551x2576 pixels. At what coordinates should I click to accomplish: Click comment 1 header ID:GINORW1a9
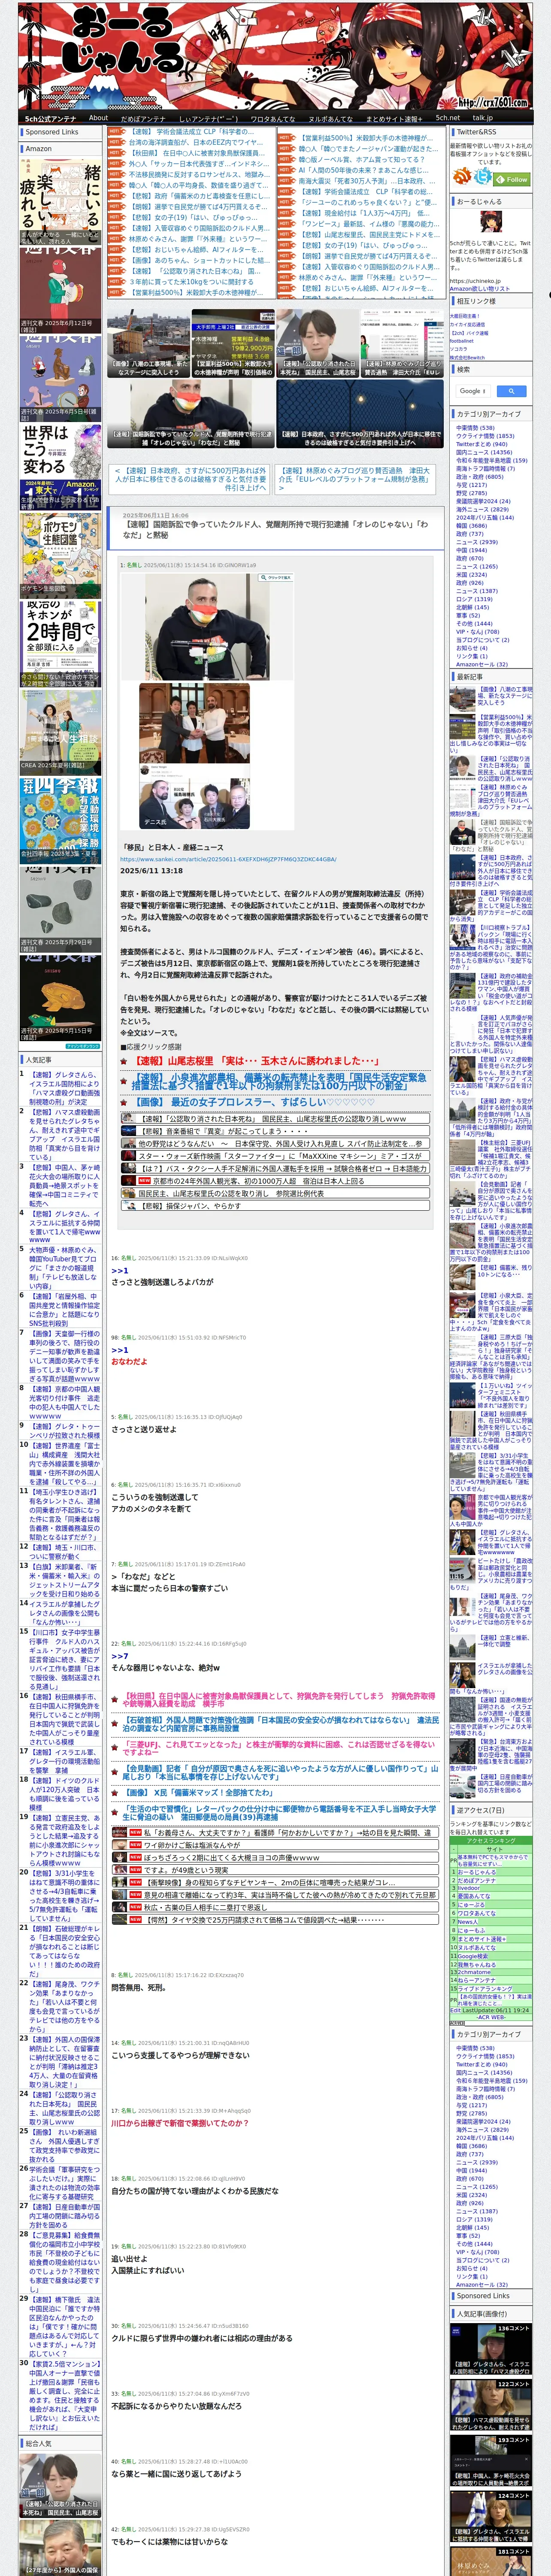coord(188,565)
